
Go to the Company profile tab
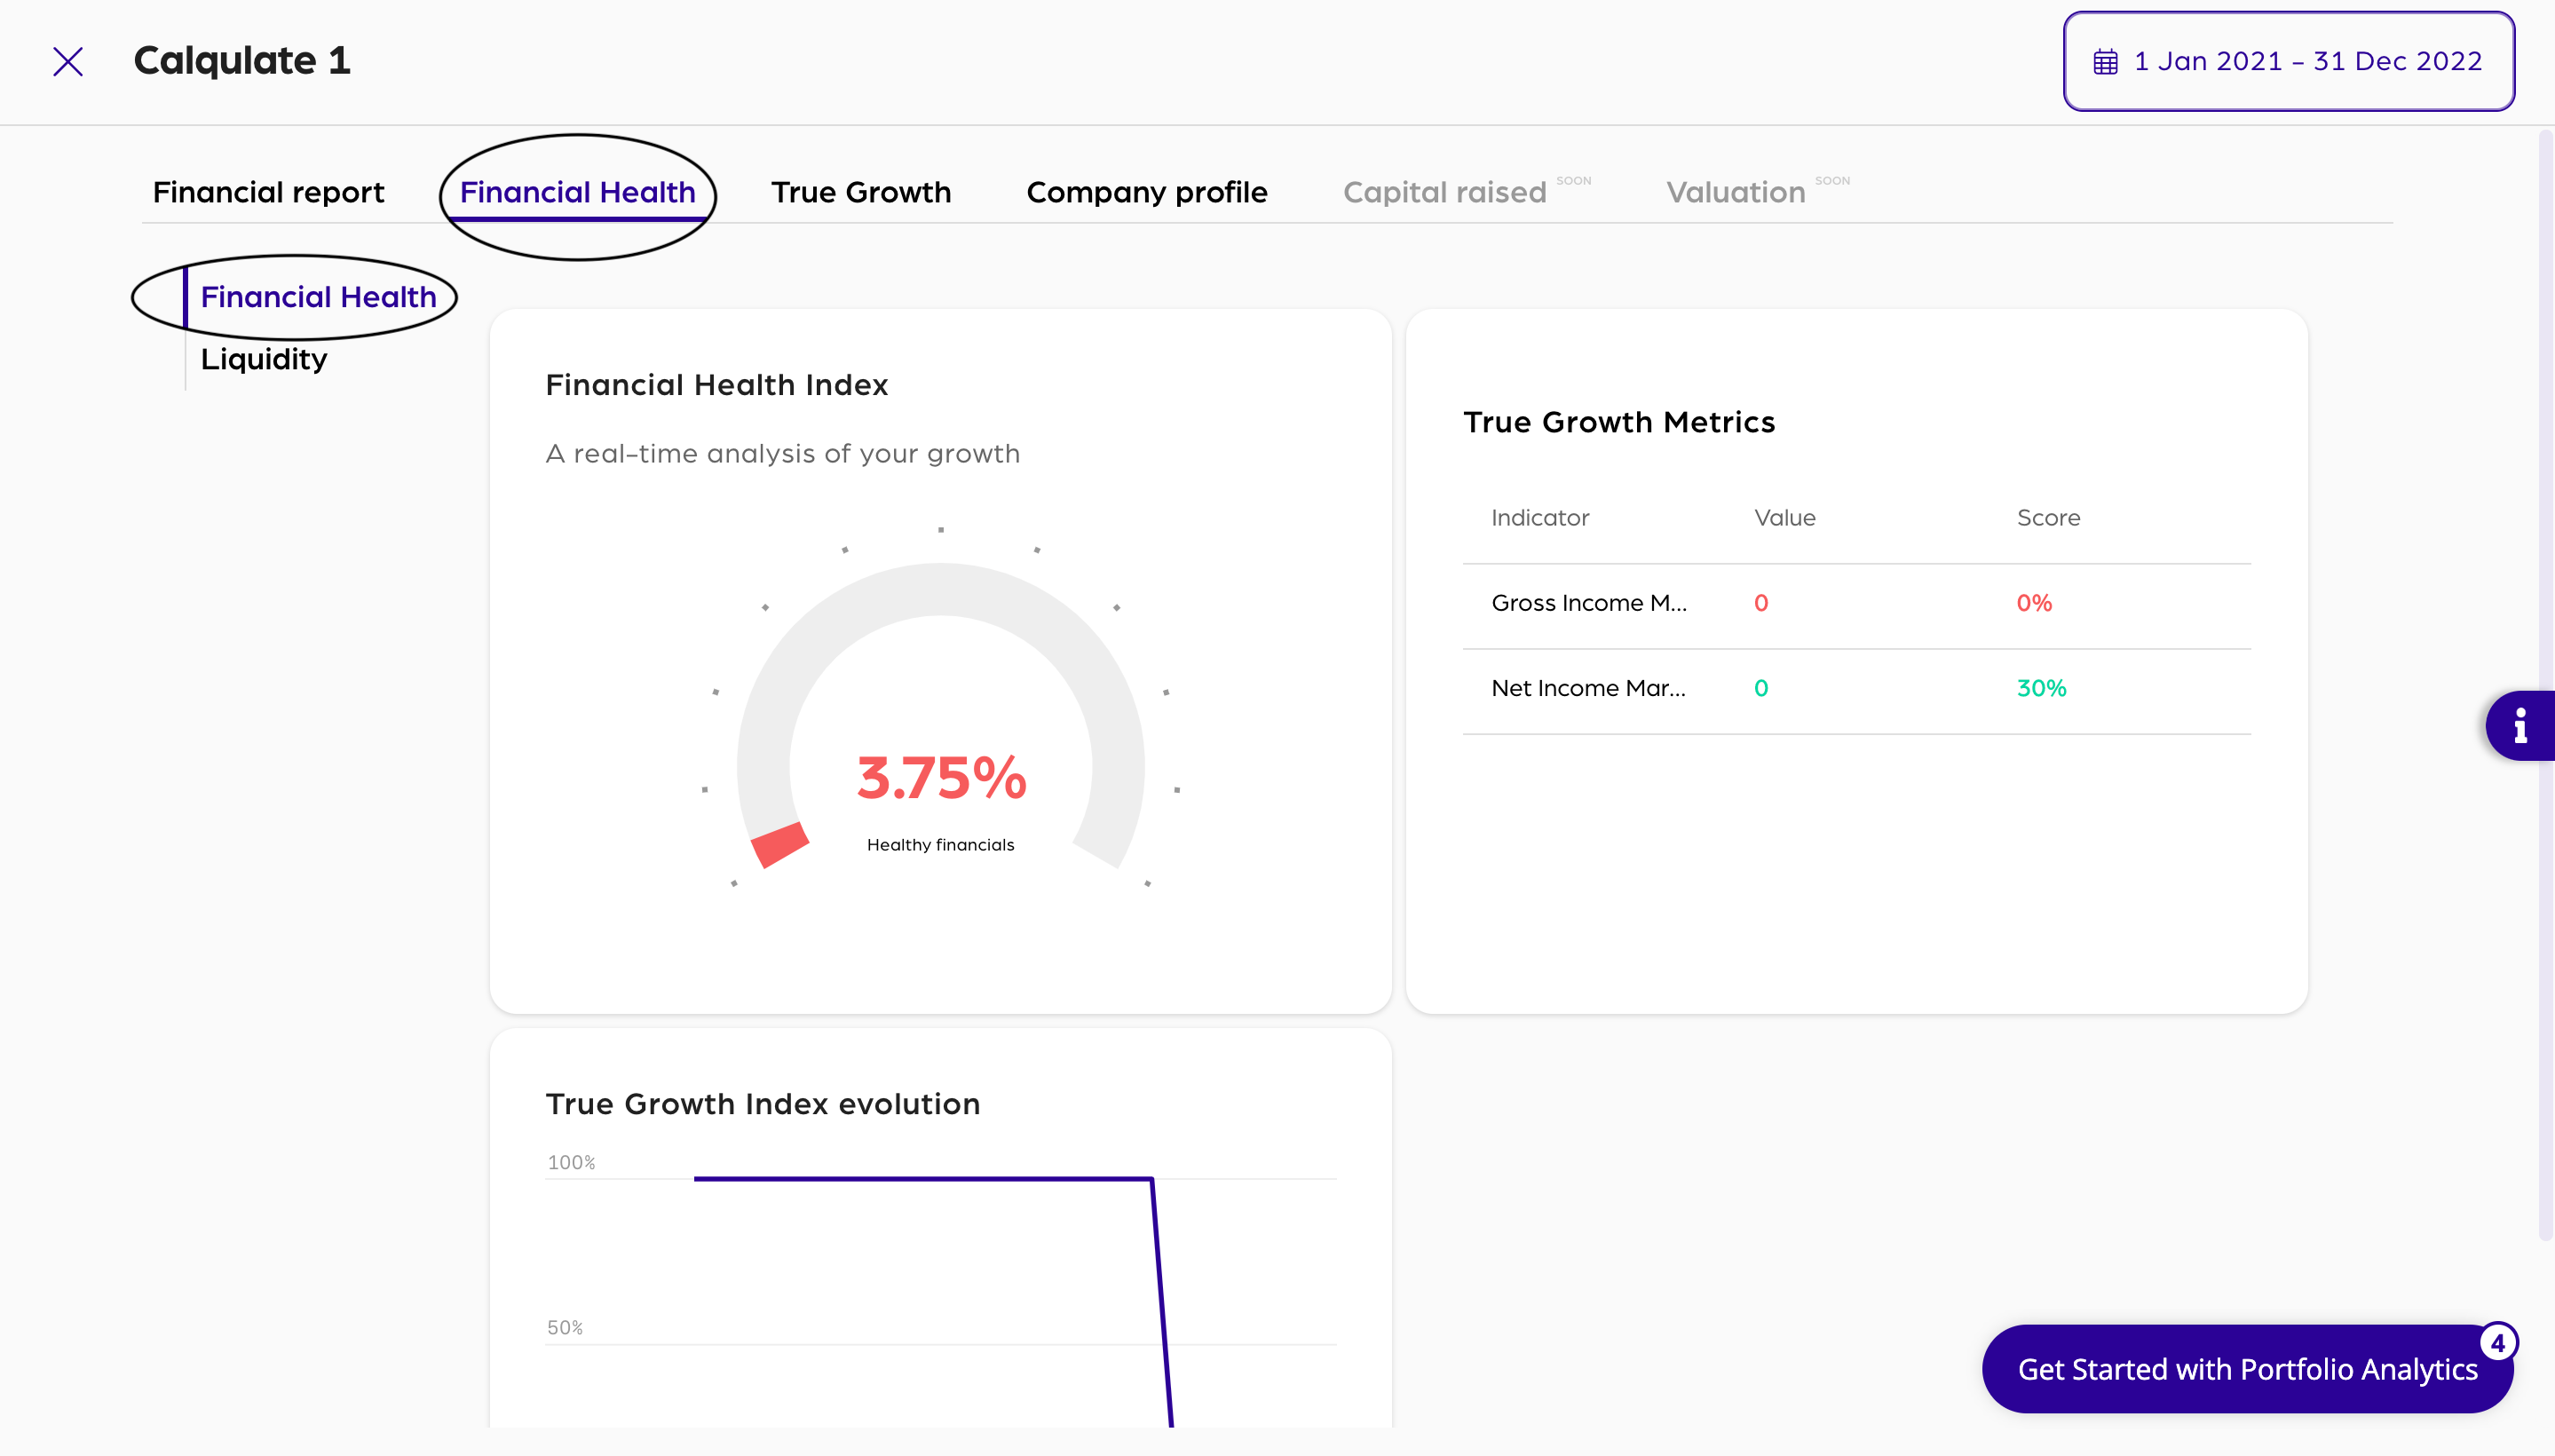tap(1146, 192)
